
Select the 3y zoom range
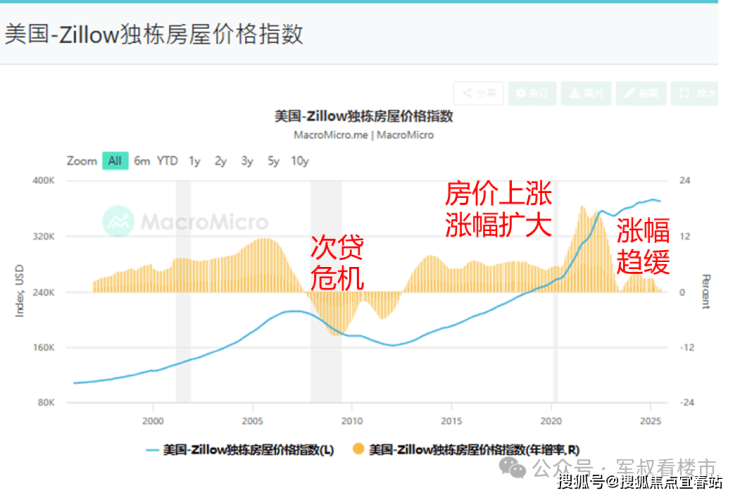[x=247, y=161]
